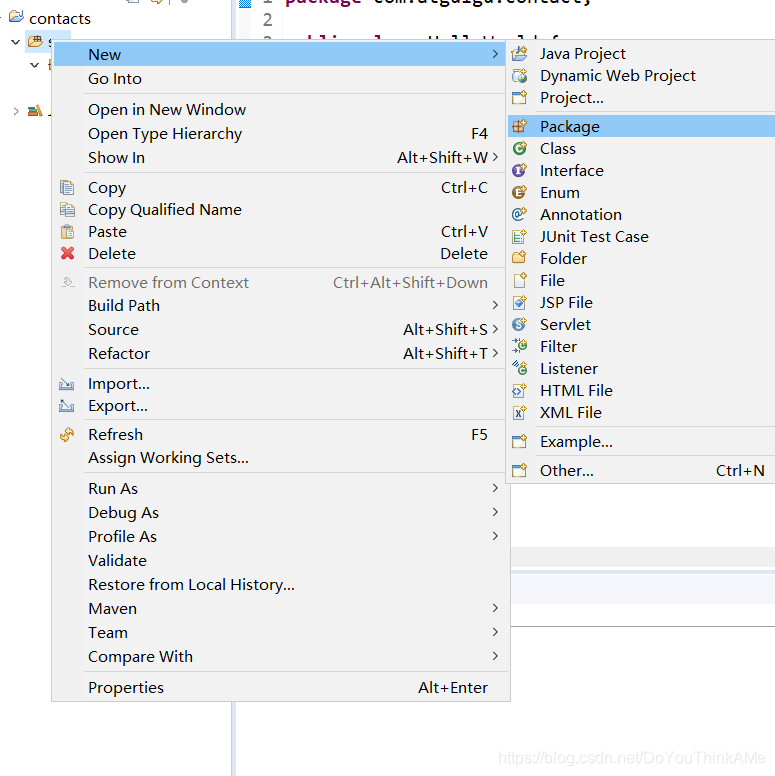Expand the Show In submenu arrow
The width and height of the screenshot is (775, 776).
tap(495, 157)
